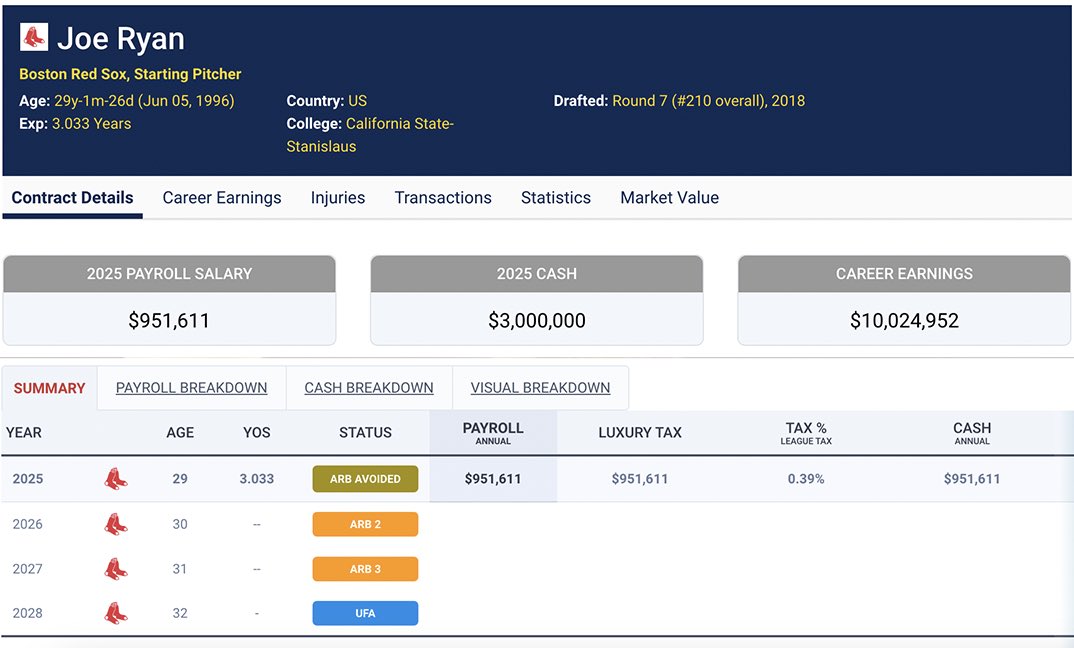Click the Year column header

click(24, 433)
